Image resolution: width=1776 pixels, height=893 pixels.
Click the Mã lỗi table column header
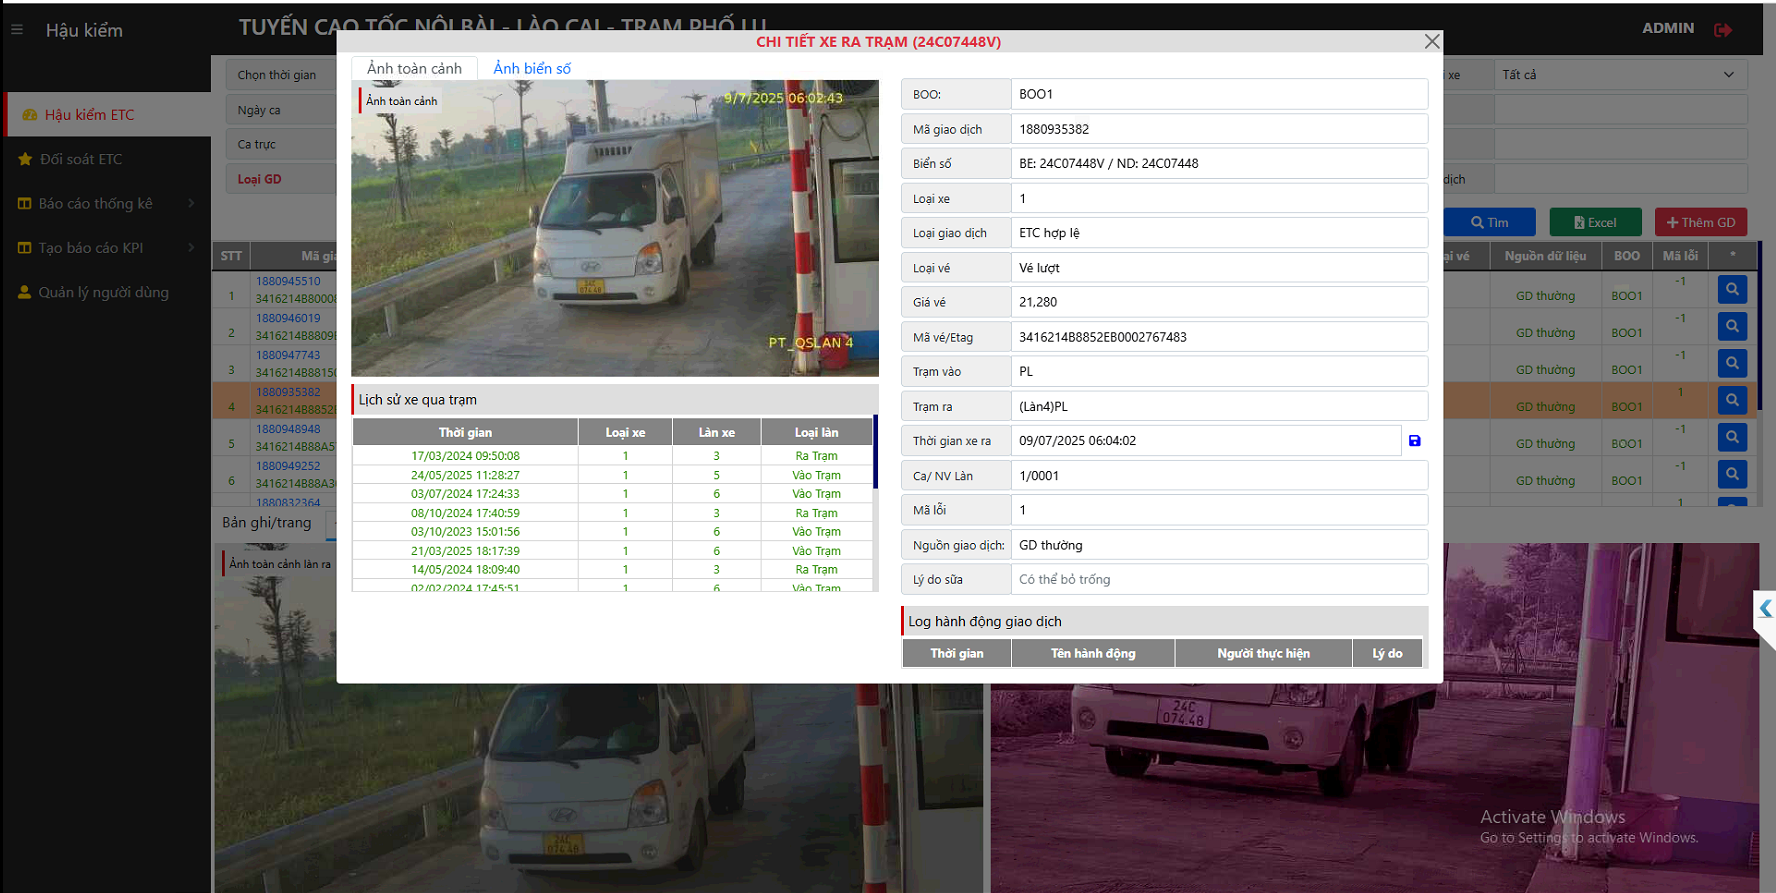[x=1680, y=256]
